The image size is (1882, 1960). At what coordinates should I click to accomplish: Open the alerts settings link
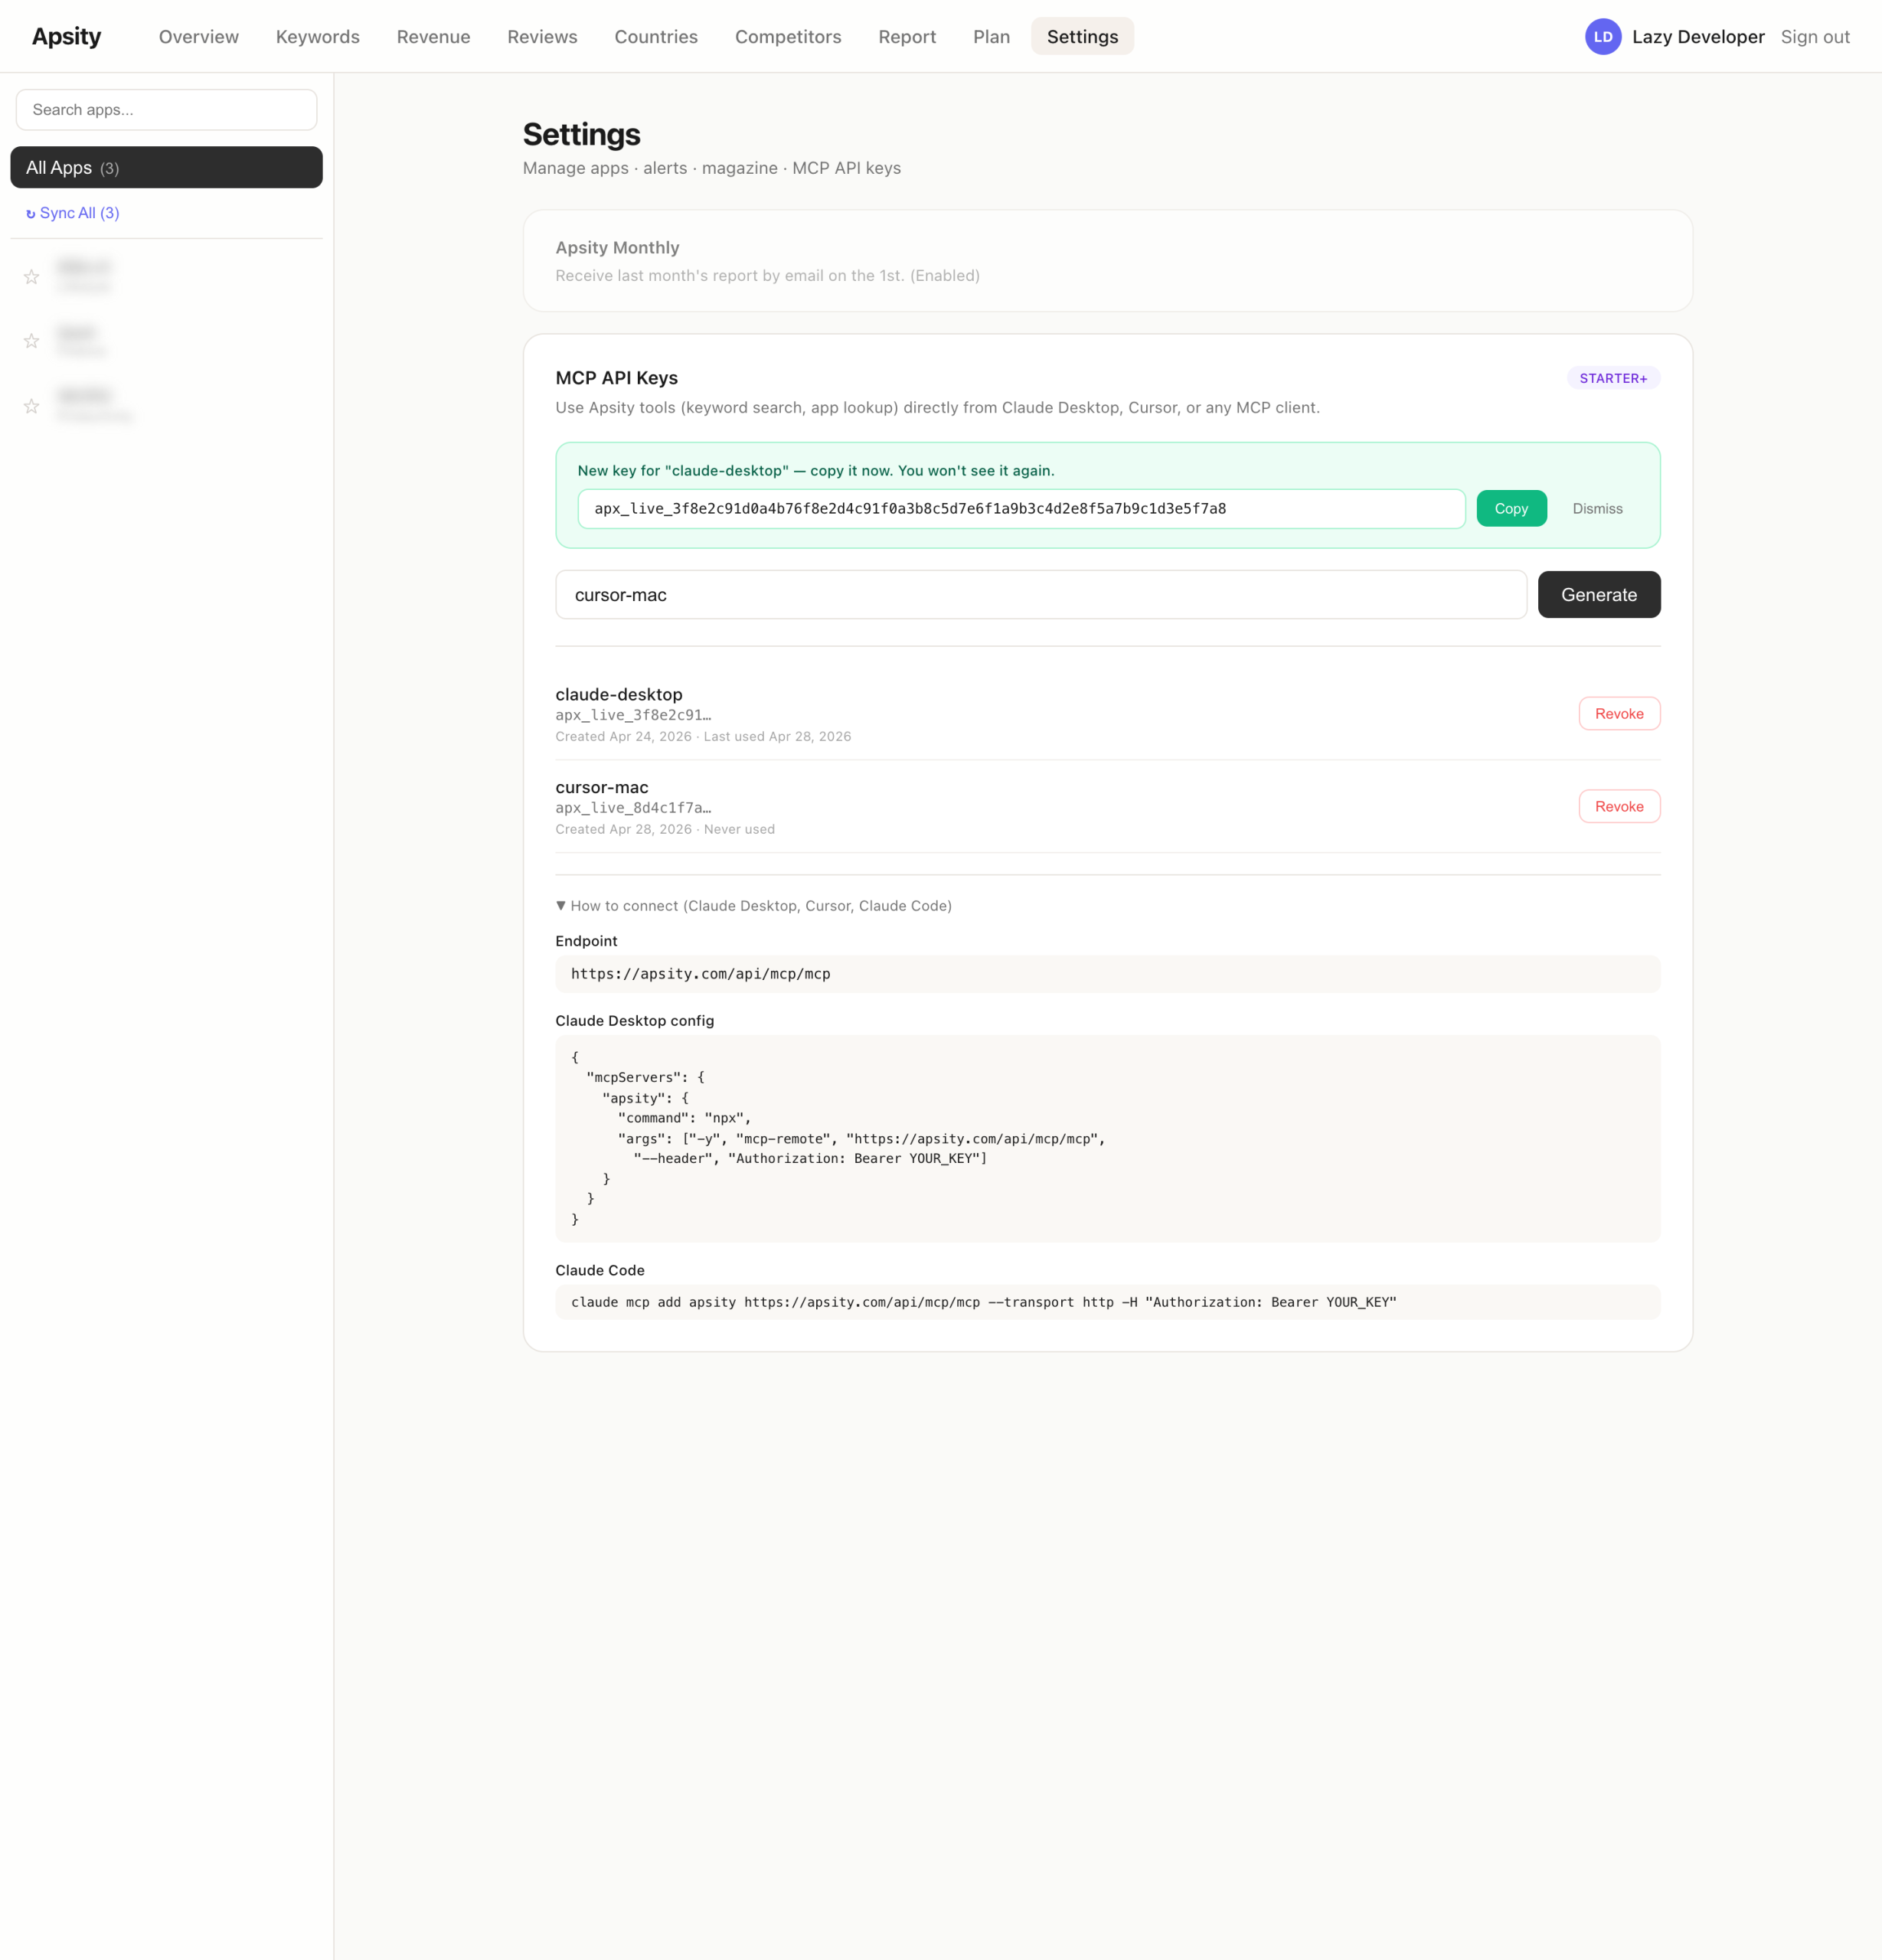pyautogui.click(x=665, y=168)
